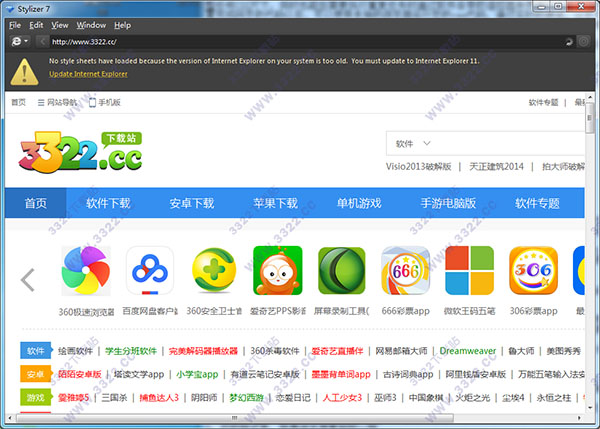Click the Update Internet Explorer link

(88, 74)
